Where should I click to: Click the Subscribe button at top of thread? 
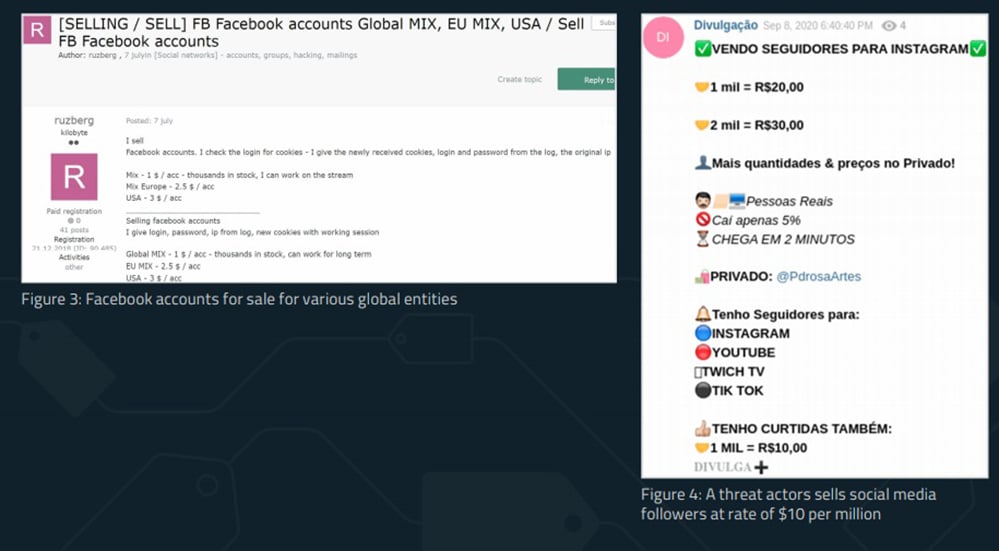603,23
